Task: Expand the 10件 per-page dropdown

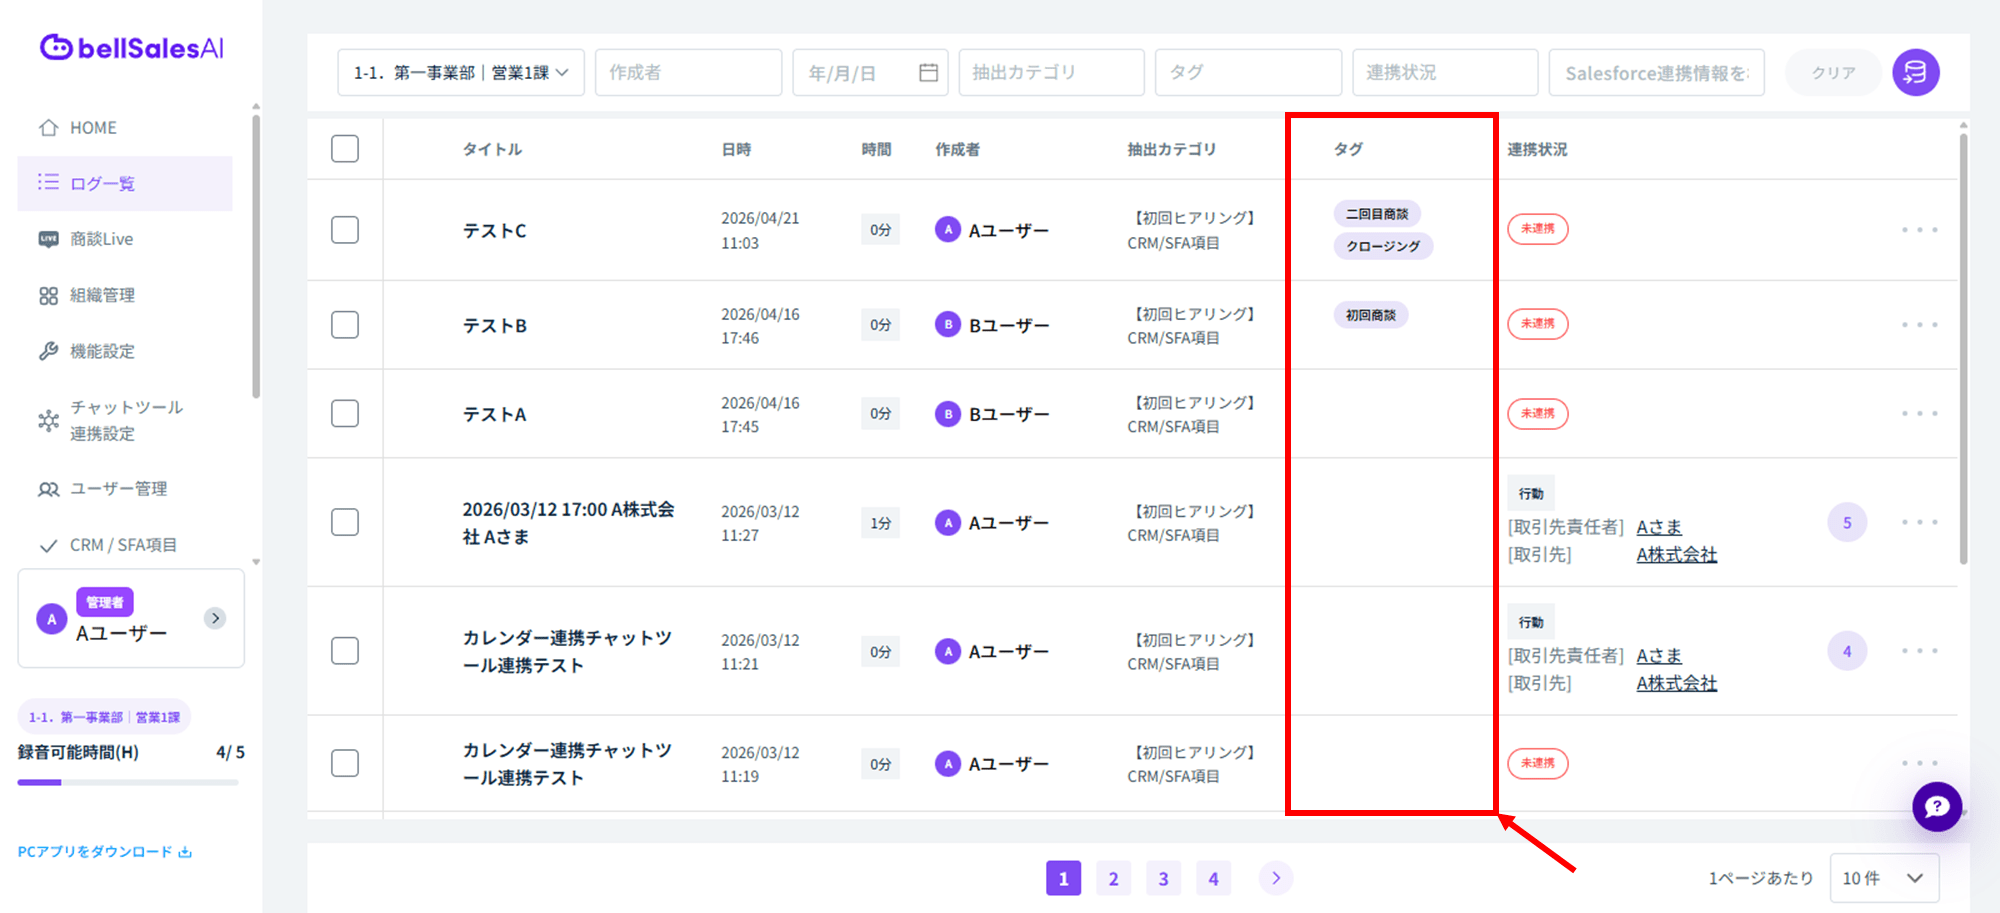Action: pos(1883,878)
